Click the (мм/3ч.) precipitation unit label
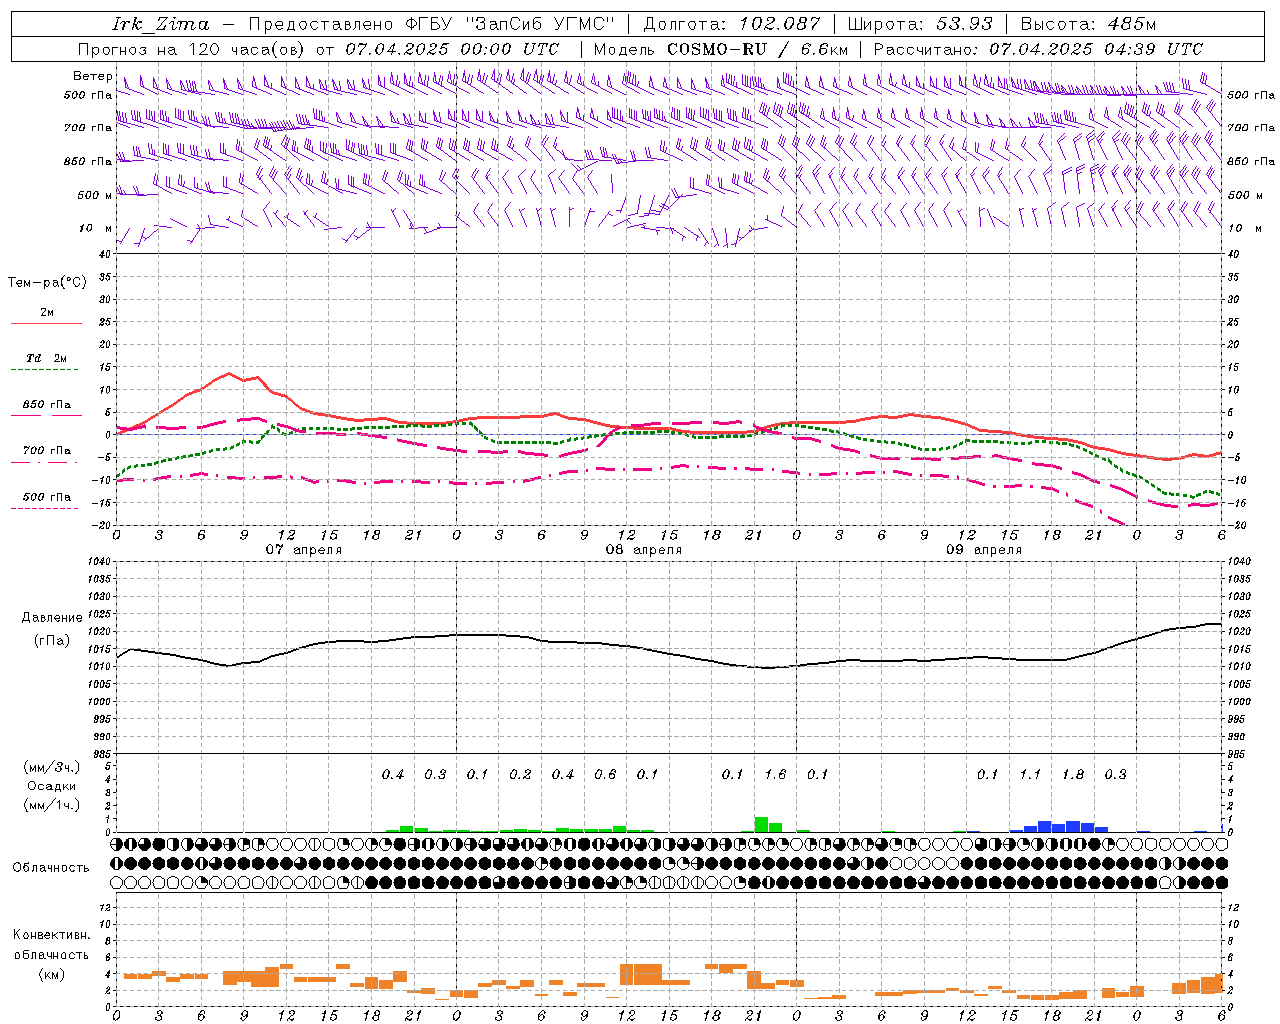Image resolution: width=1280 pixels, height=1024 pixels. (x=51, y=767)
